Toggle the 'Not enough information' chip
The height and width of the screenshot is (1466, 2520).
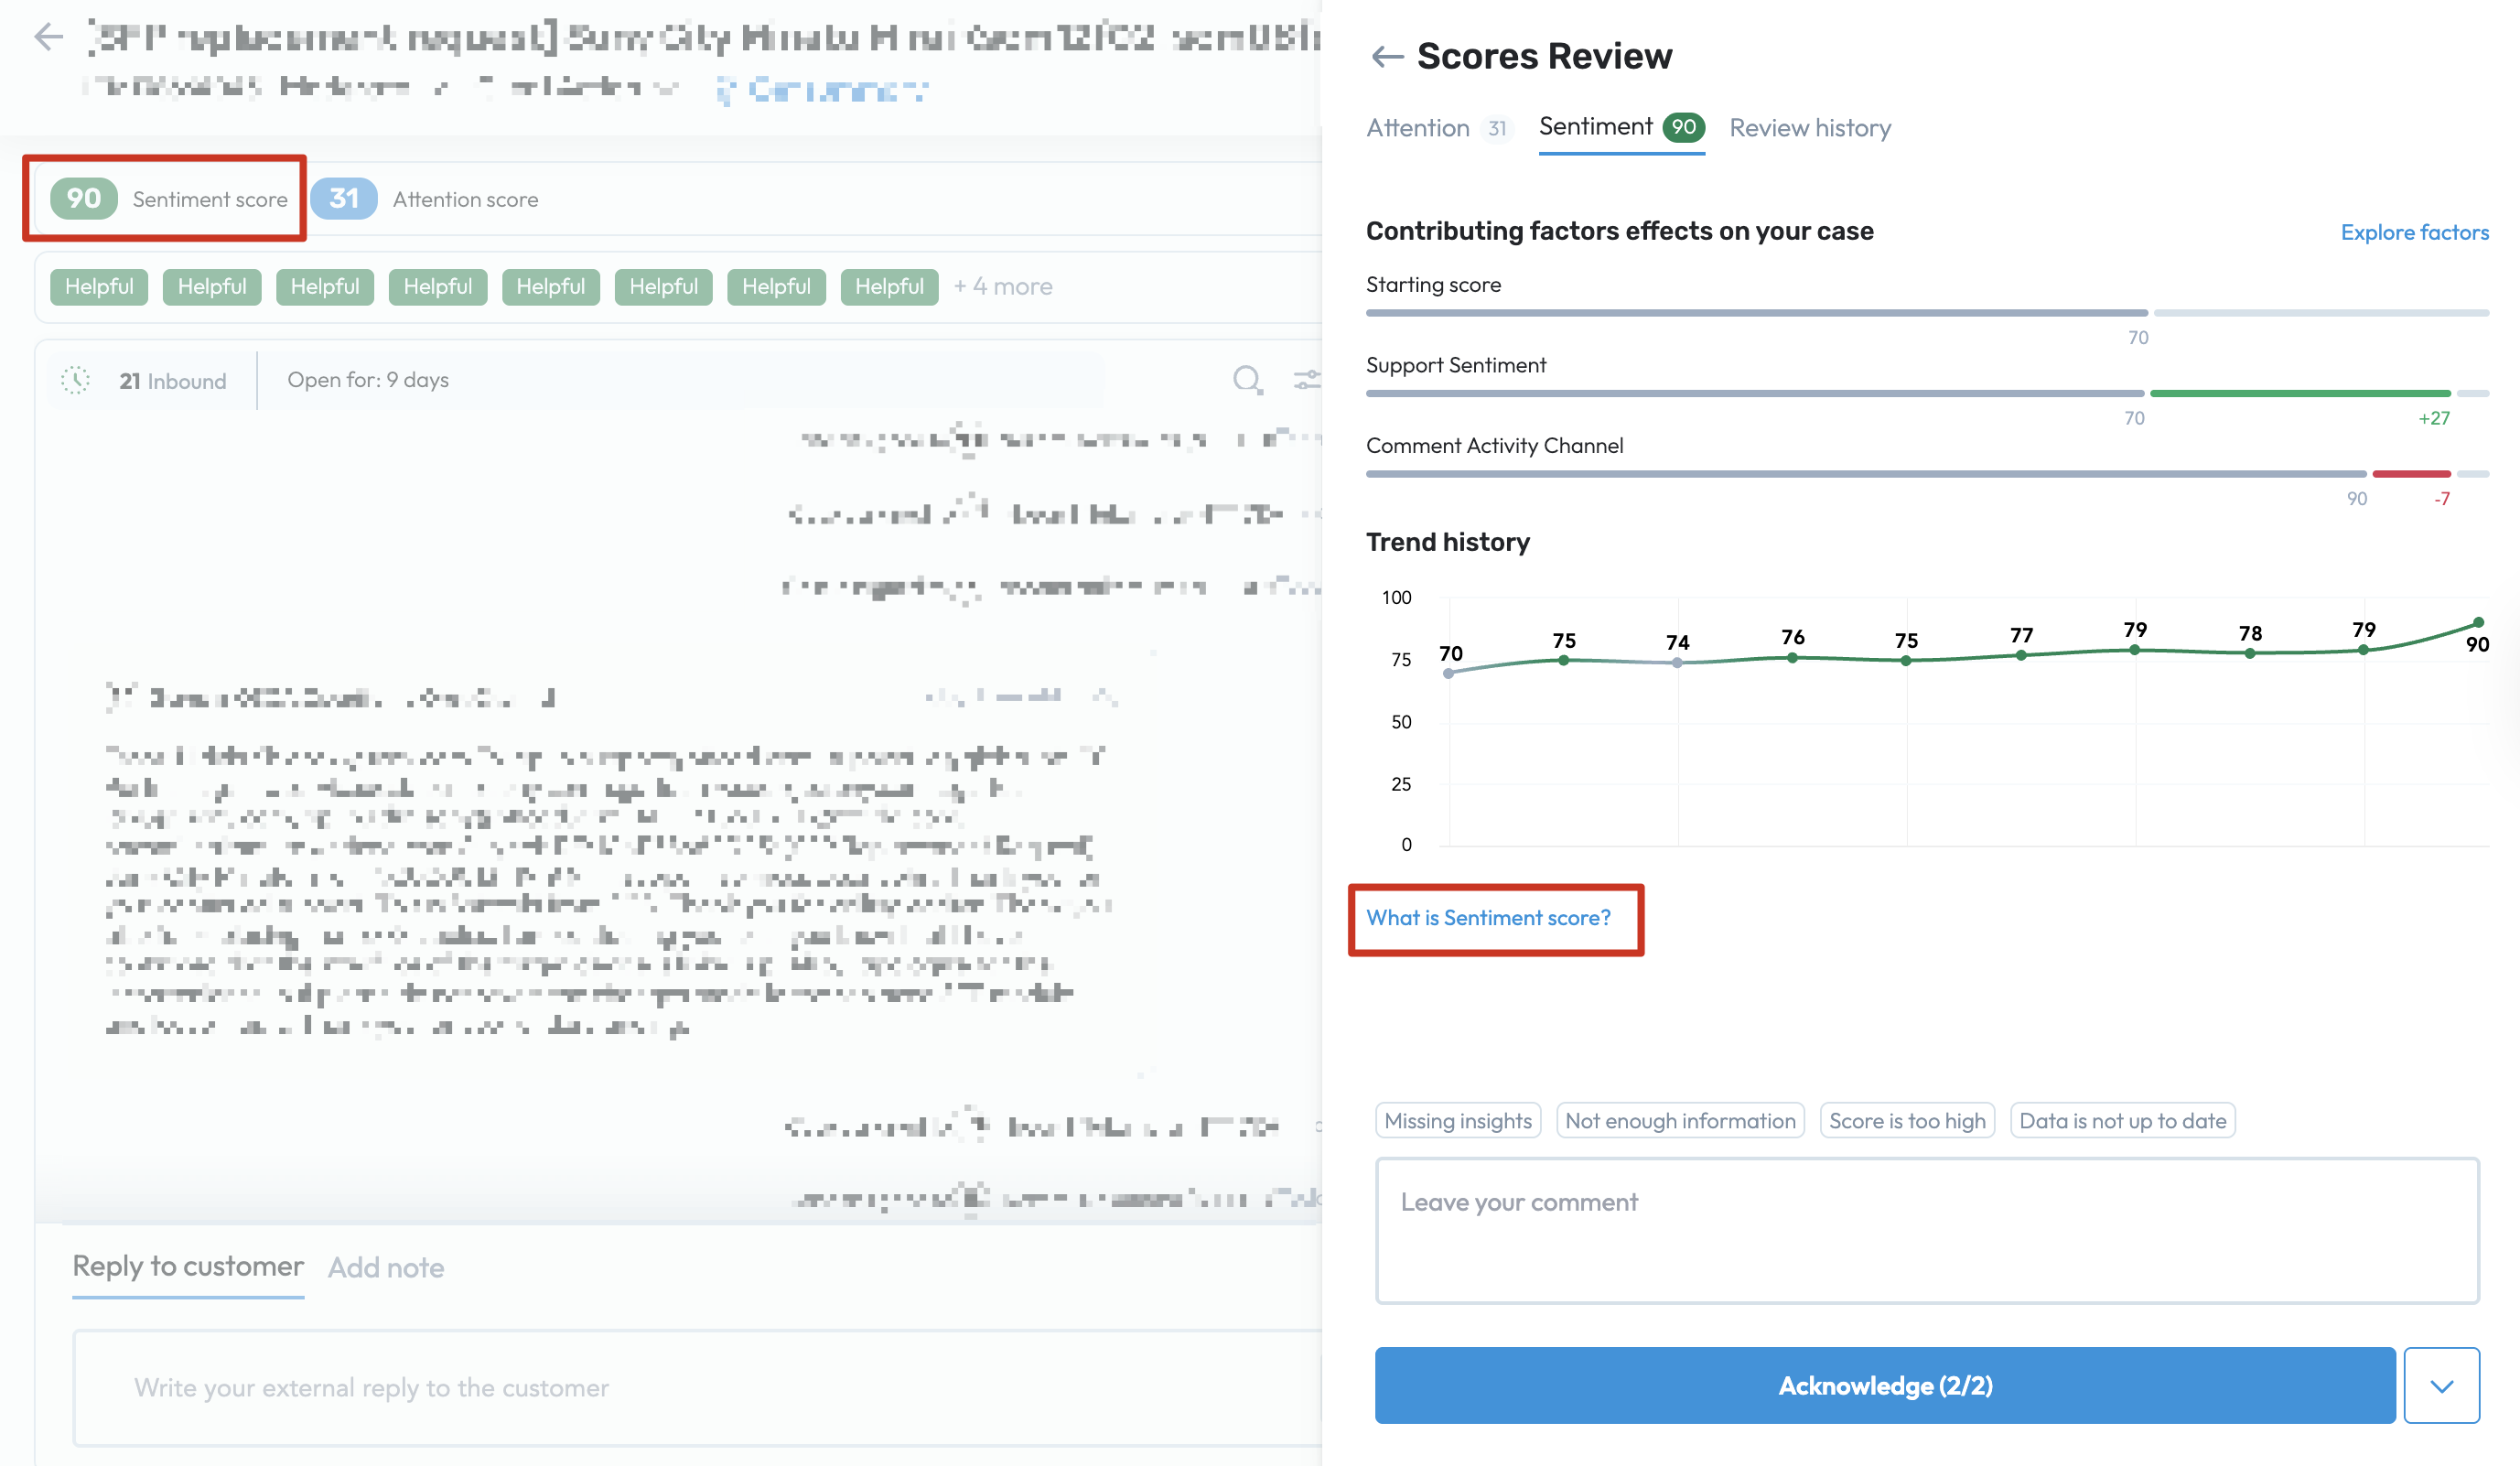pos(1679,1120)
